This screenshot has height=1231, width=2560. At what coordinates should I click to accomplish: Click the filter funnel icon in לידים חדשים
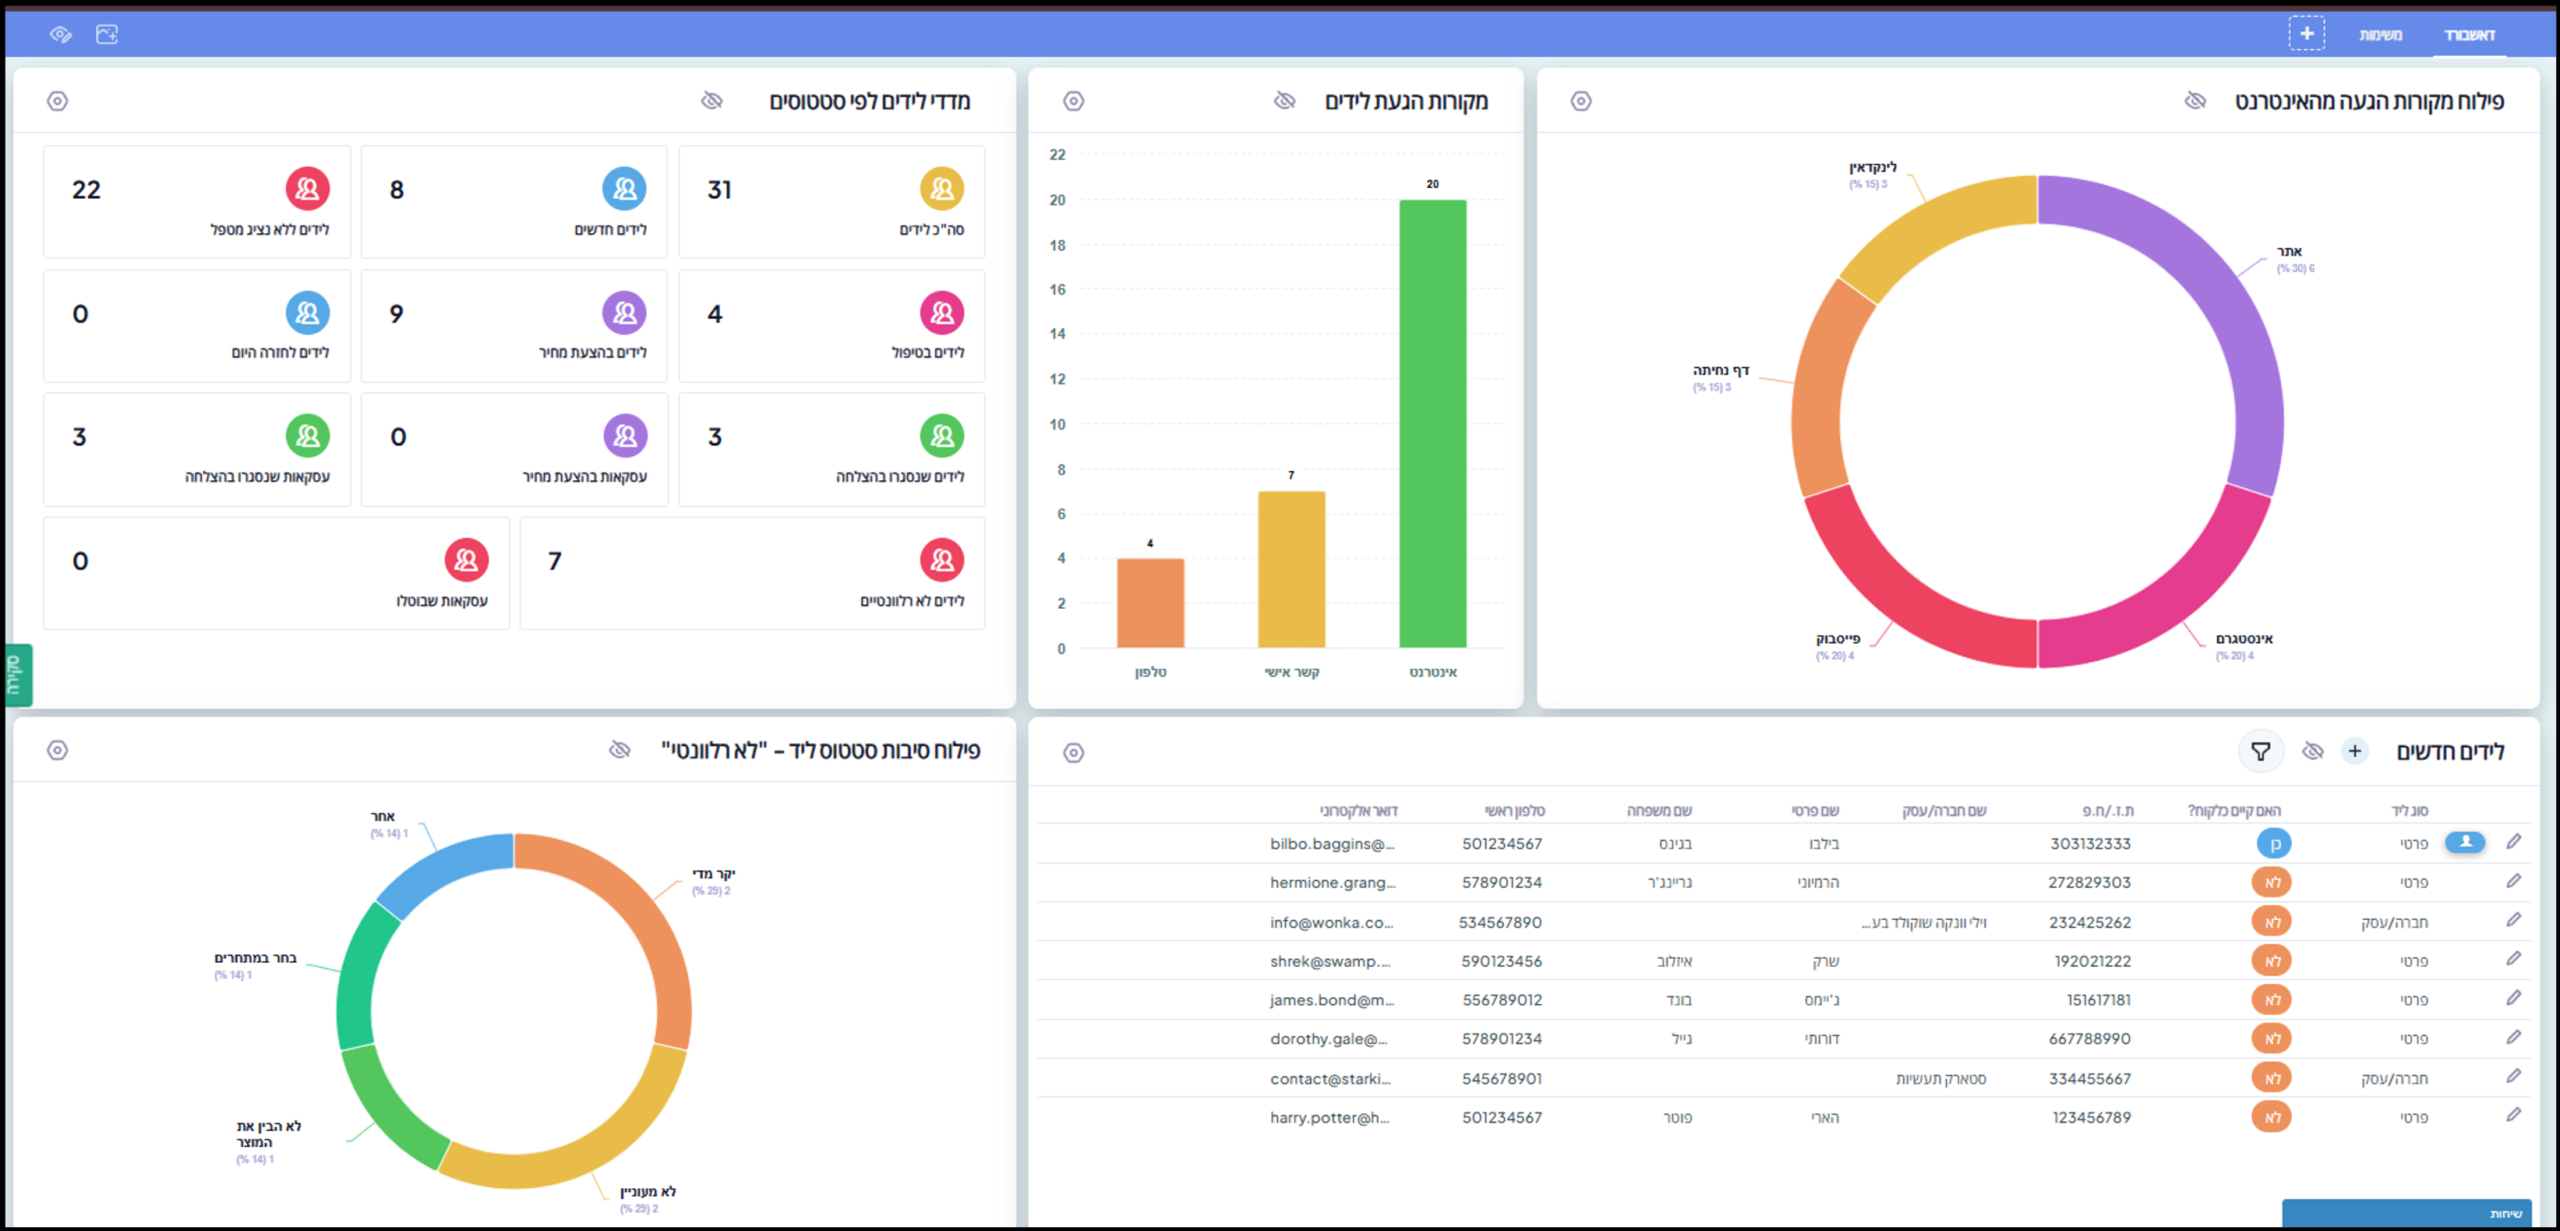click(2260, 751)
